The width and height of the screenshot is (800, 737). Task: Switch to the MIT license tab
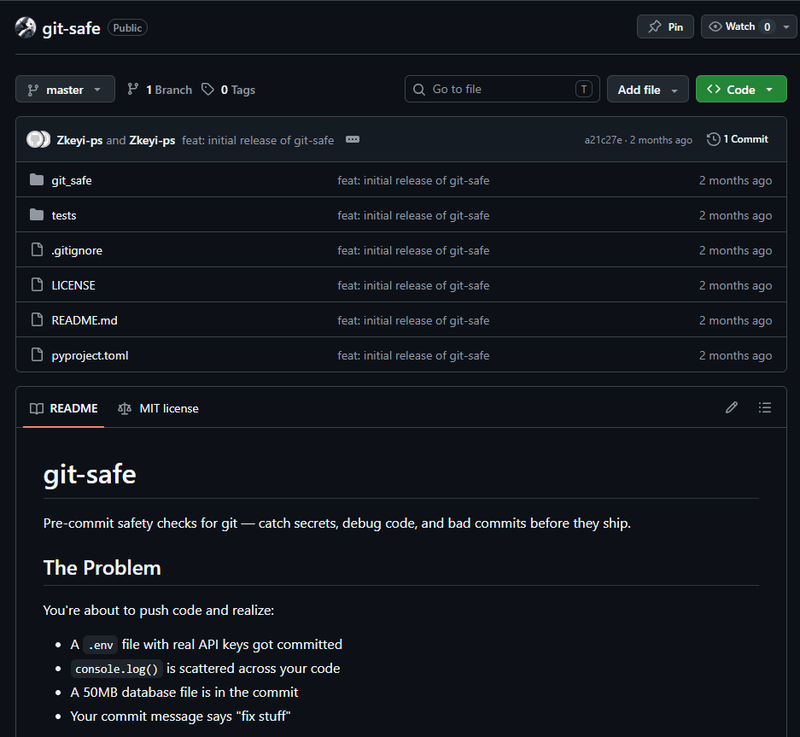(158, 409)
